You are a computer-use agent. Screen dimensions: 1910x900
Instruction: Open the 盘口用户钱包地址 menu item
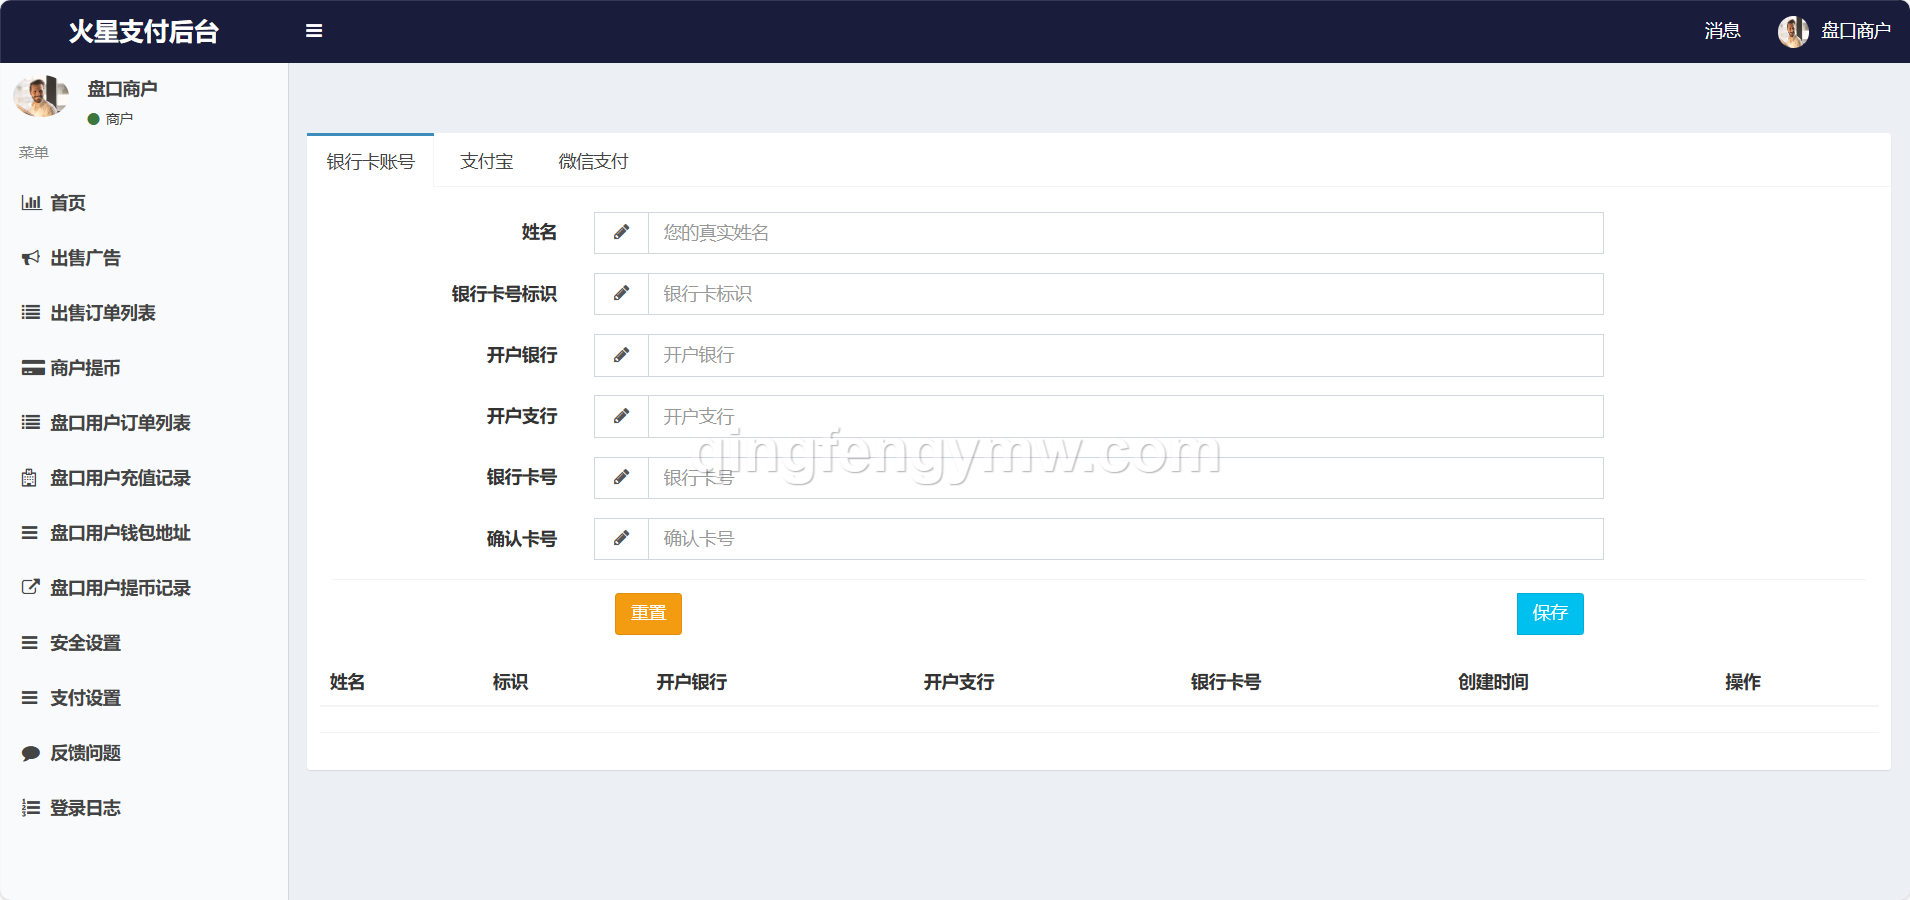[x=144, y=533]
